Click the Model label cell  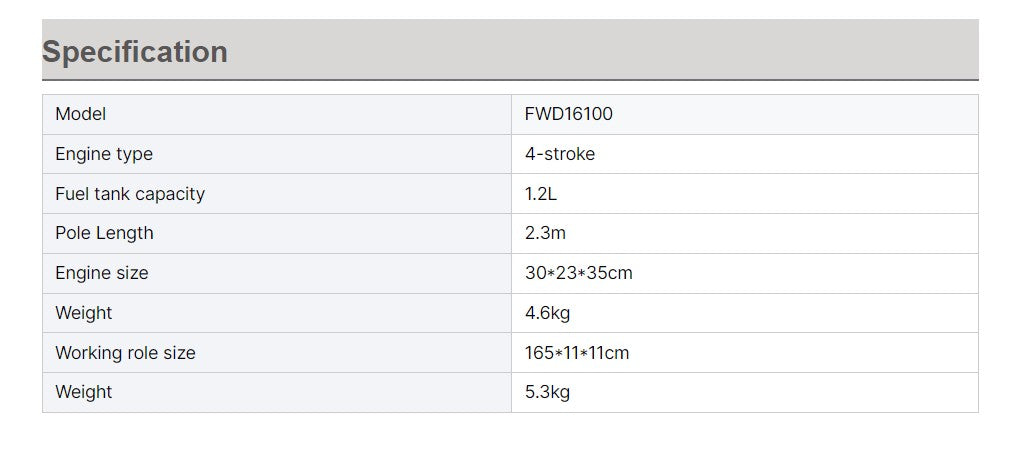tap(80, 114)
